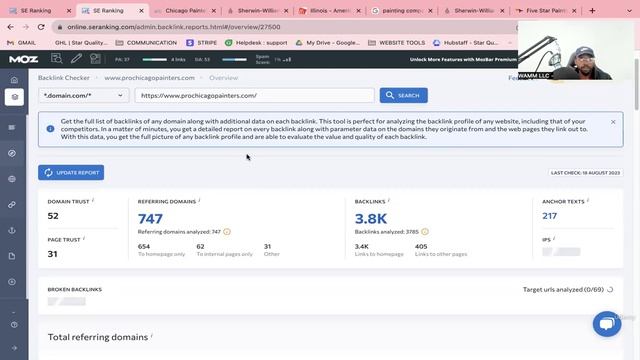
Task: Open the GHL Star Quality bookmark
Action: click(81, 42)
